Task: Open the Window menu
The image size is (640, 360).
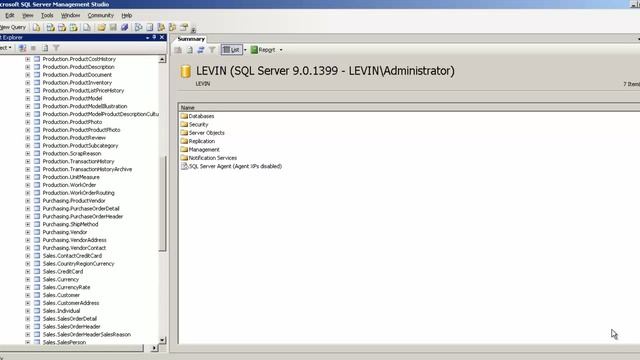Action: pyautogui.click(x=70, y=16)
